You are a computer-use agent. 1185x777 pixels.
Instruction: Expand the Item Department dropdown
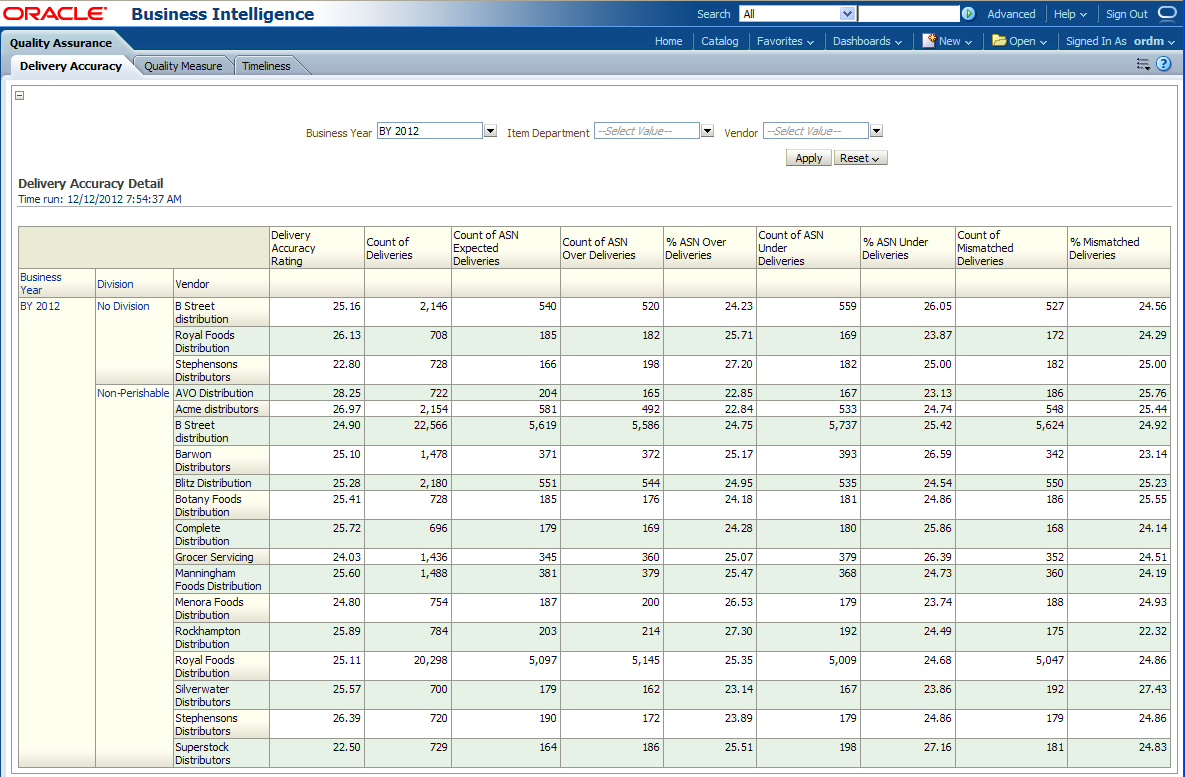pyautogui.click(x=707, y=131)
